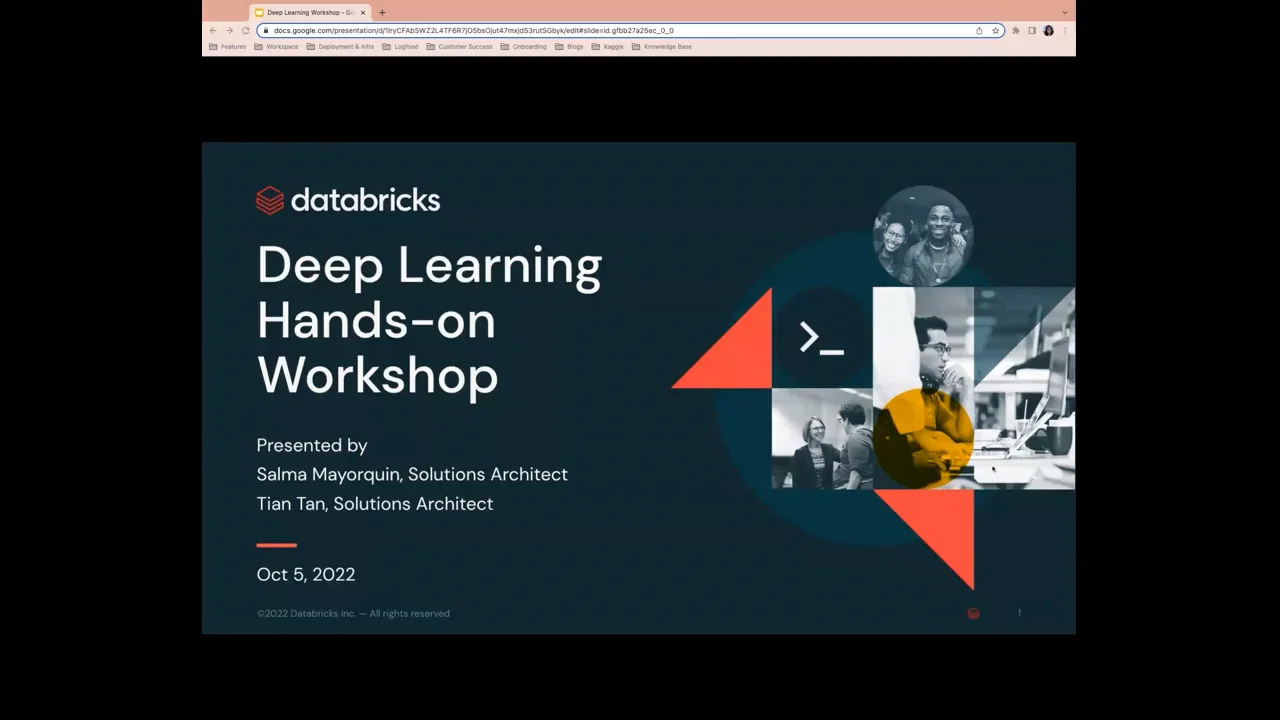1280x720 pixels.
Task: Open a new browser tab
Action: pos(382,13)
